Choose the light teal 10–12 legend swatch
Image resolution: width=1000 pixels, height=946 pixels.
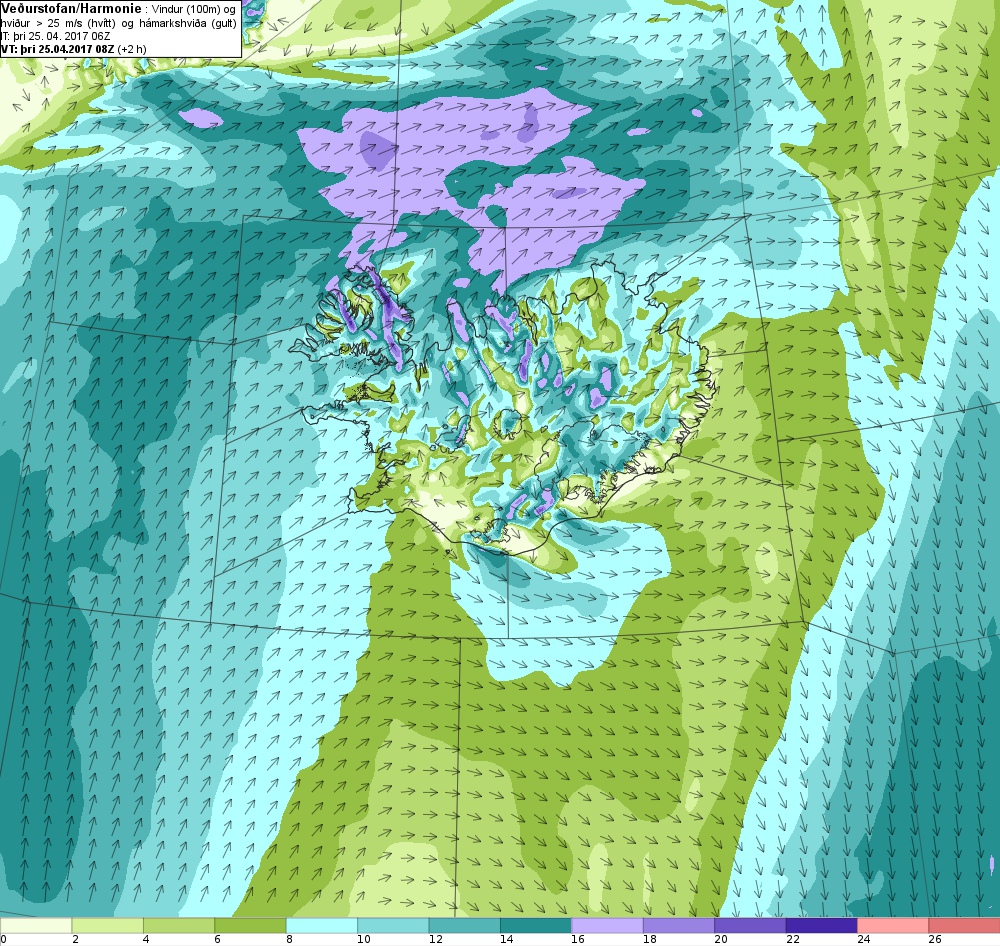(x=393, y=925)
